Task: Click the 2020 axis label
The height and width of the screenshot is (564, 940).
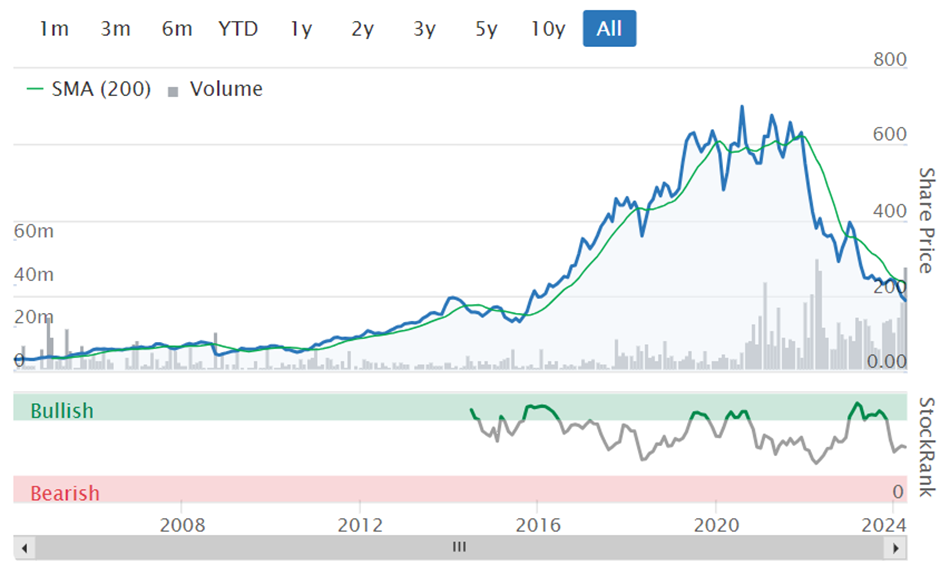Action: tap(716, 526)
